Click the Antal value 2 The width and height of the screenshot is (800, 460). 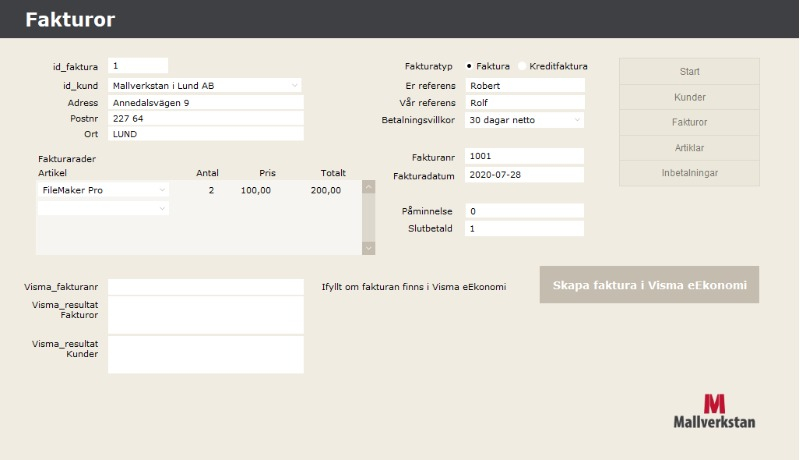211,190
